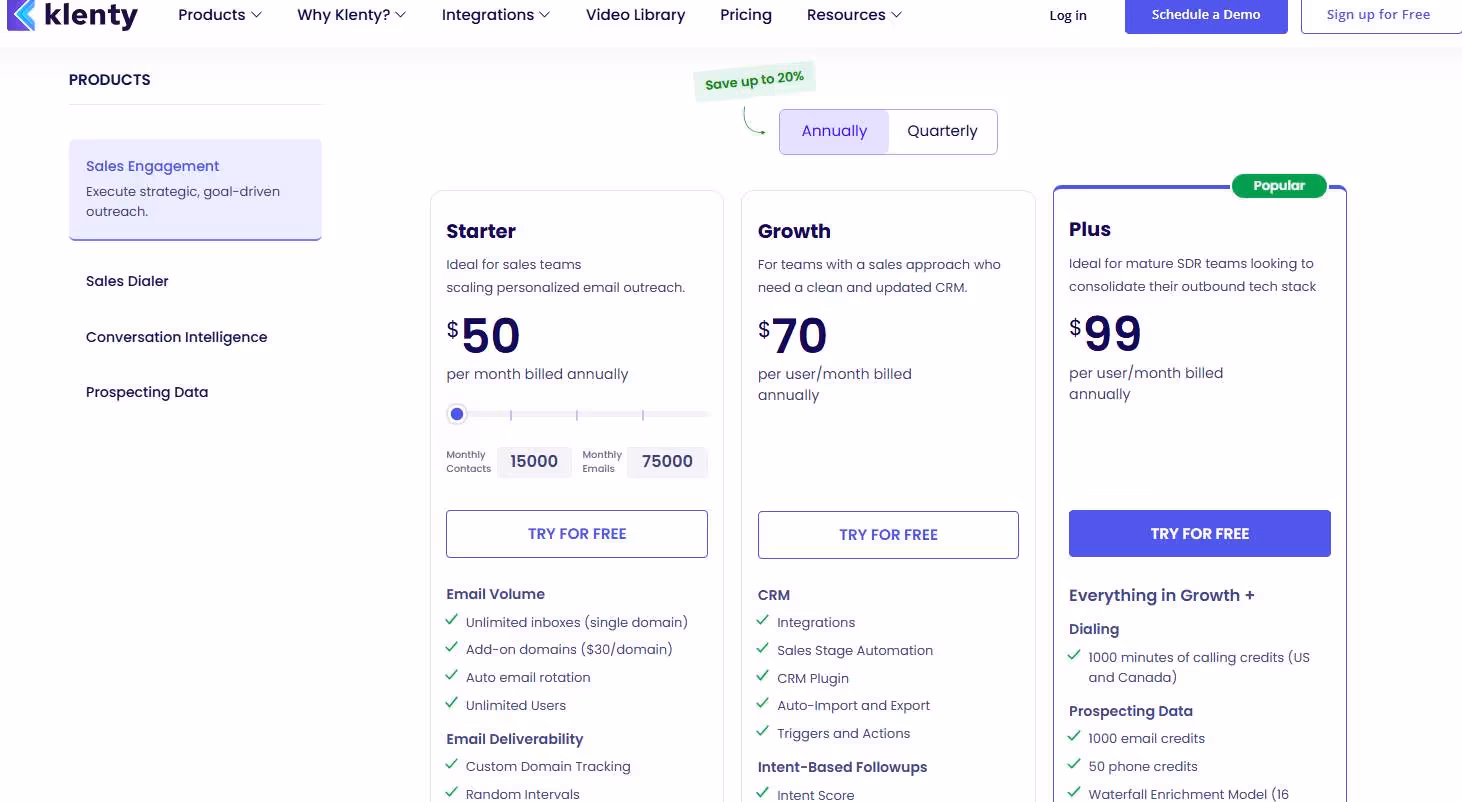The image size is (1462, 802).
Task: Click the Email Deliverability heading
Action: click(x=515, y=739)
